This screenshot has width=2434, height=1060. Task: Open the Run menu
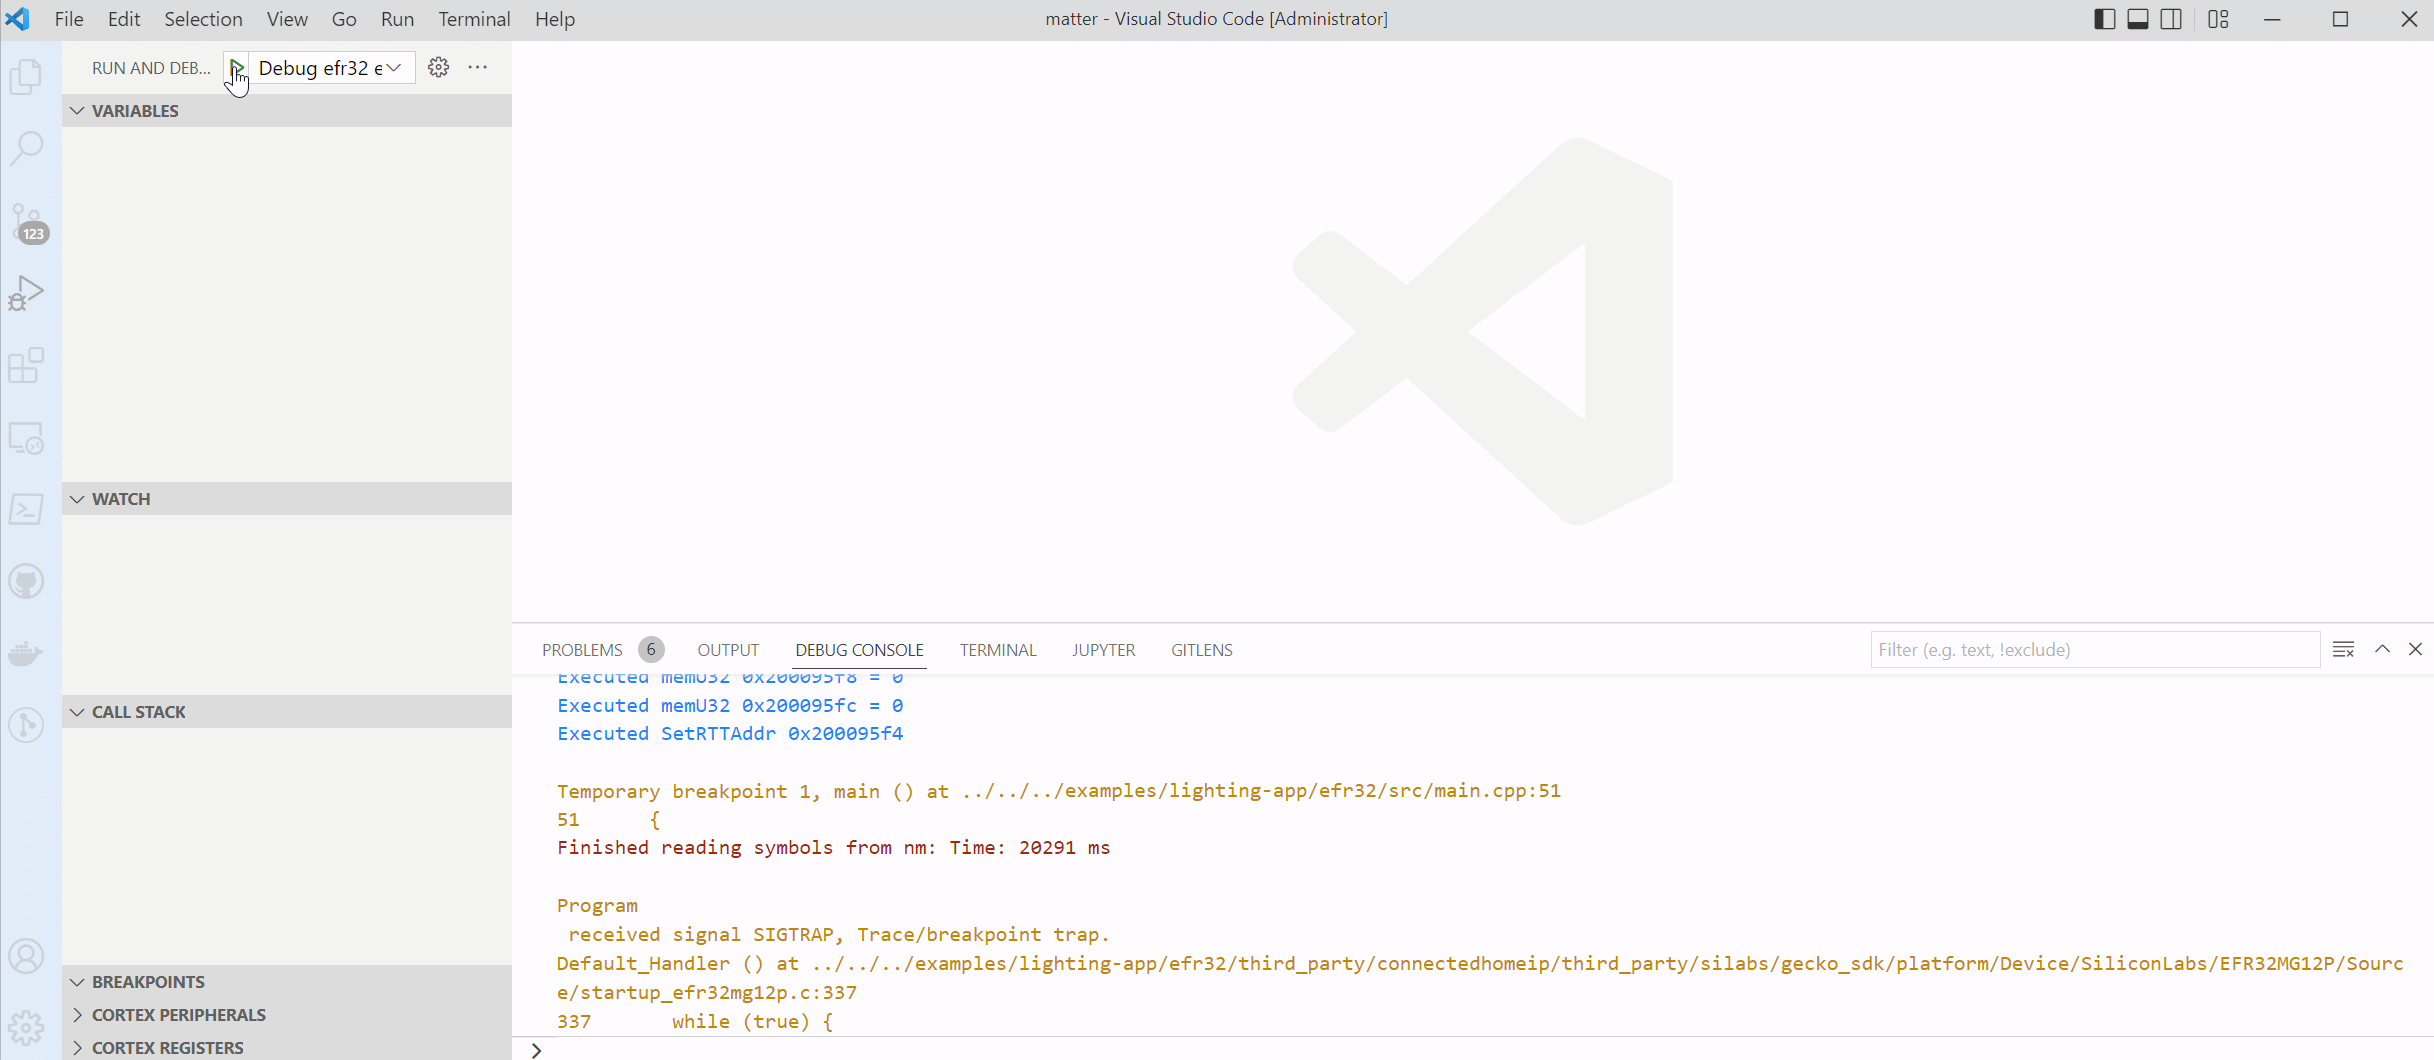[397, 19]
